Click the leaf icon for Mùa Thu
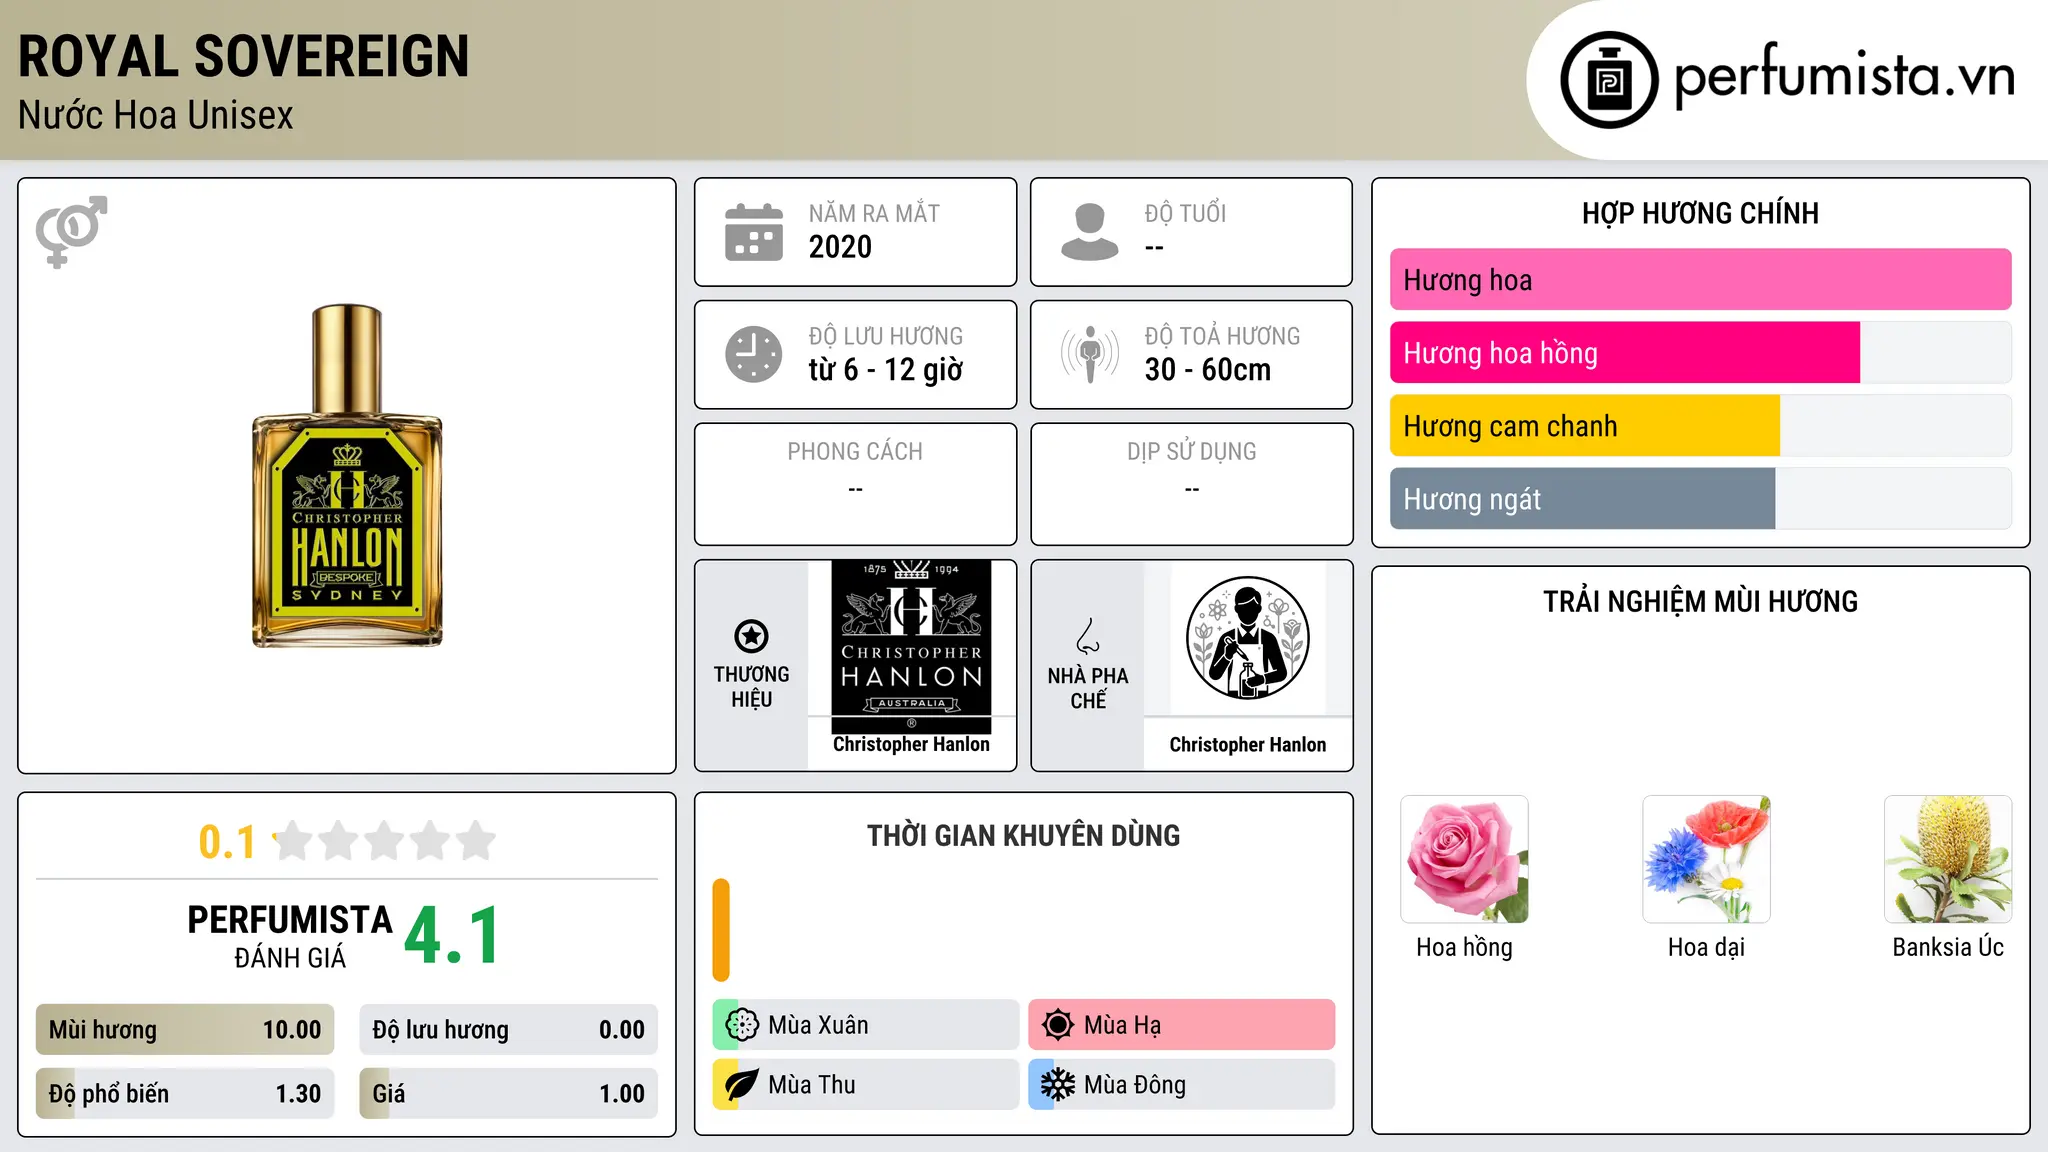 [742, 1085]
